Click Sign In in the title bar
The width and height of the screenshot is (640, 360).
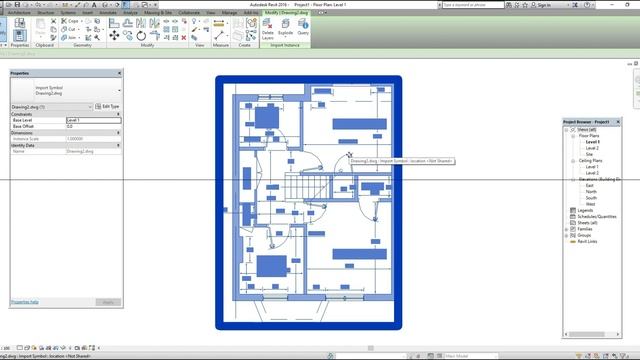tap(544, 5)
